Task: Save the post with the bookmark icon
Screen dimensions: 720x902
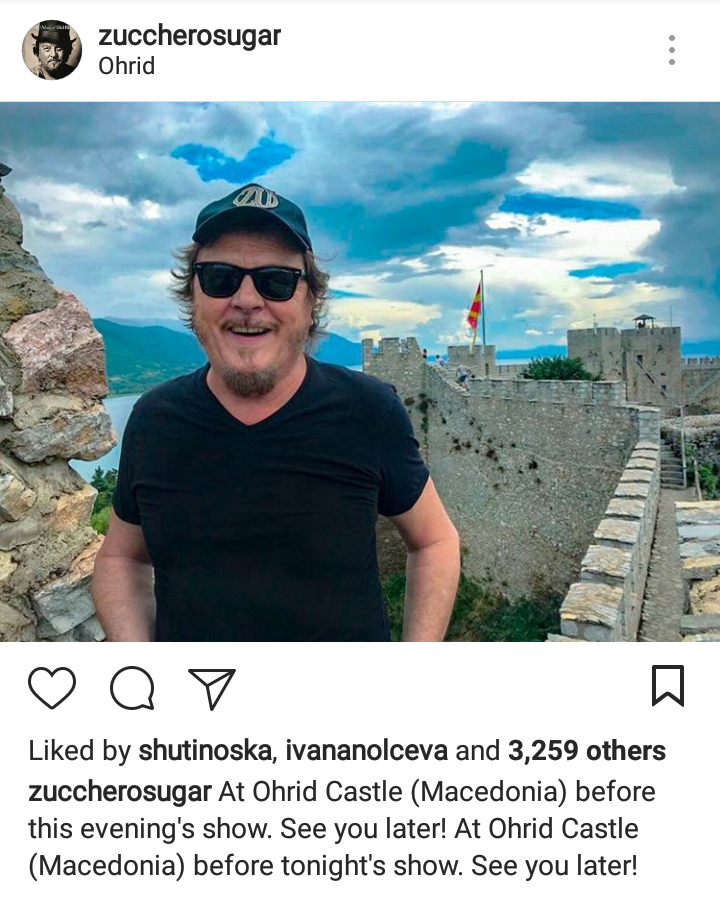Action: (668, 686)
